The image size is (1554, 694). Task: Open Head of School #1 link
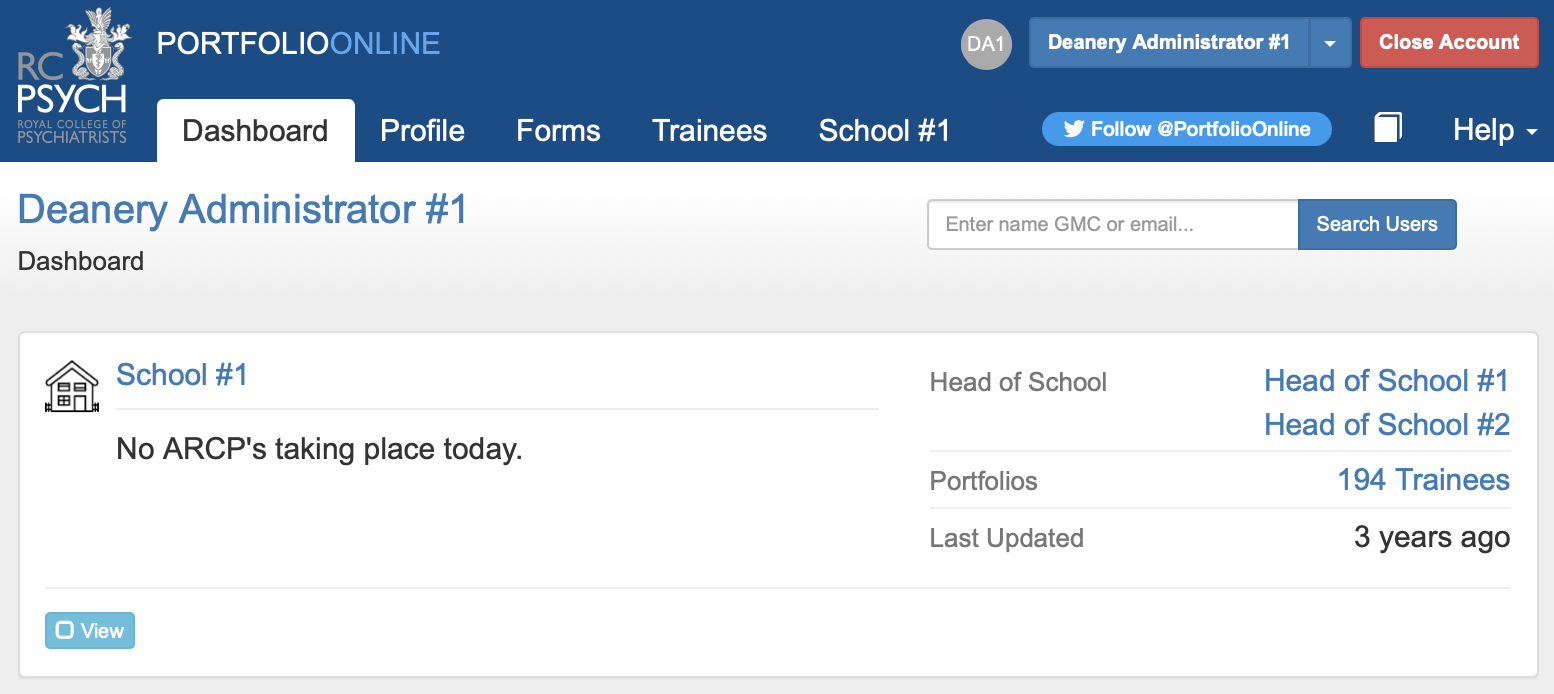pos(1387,381)
